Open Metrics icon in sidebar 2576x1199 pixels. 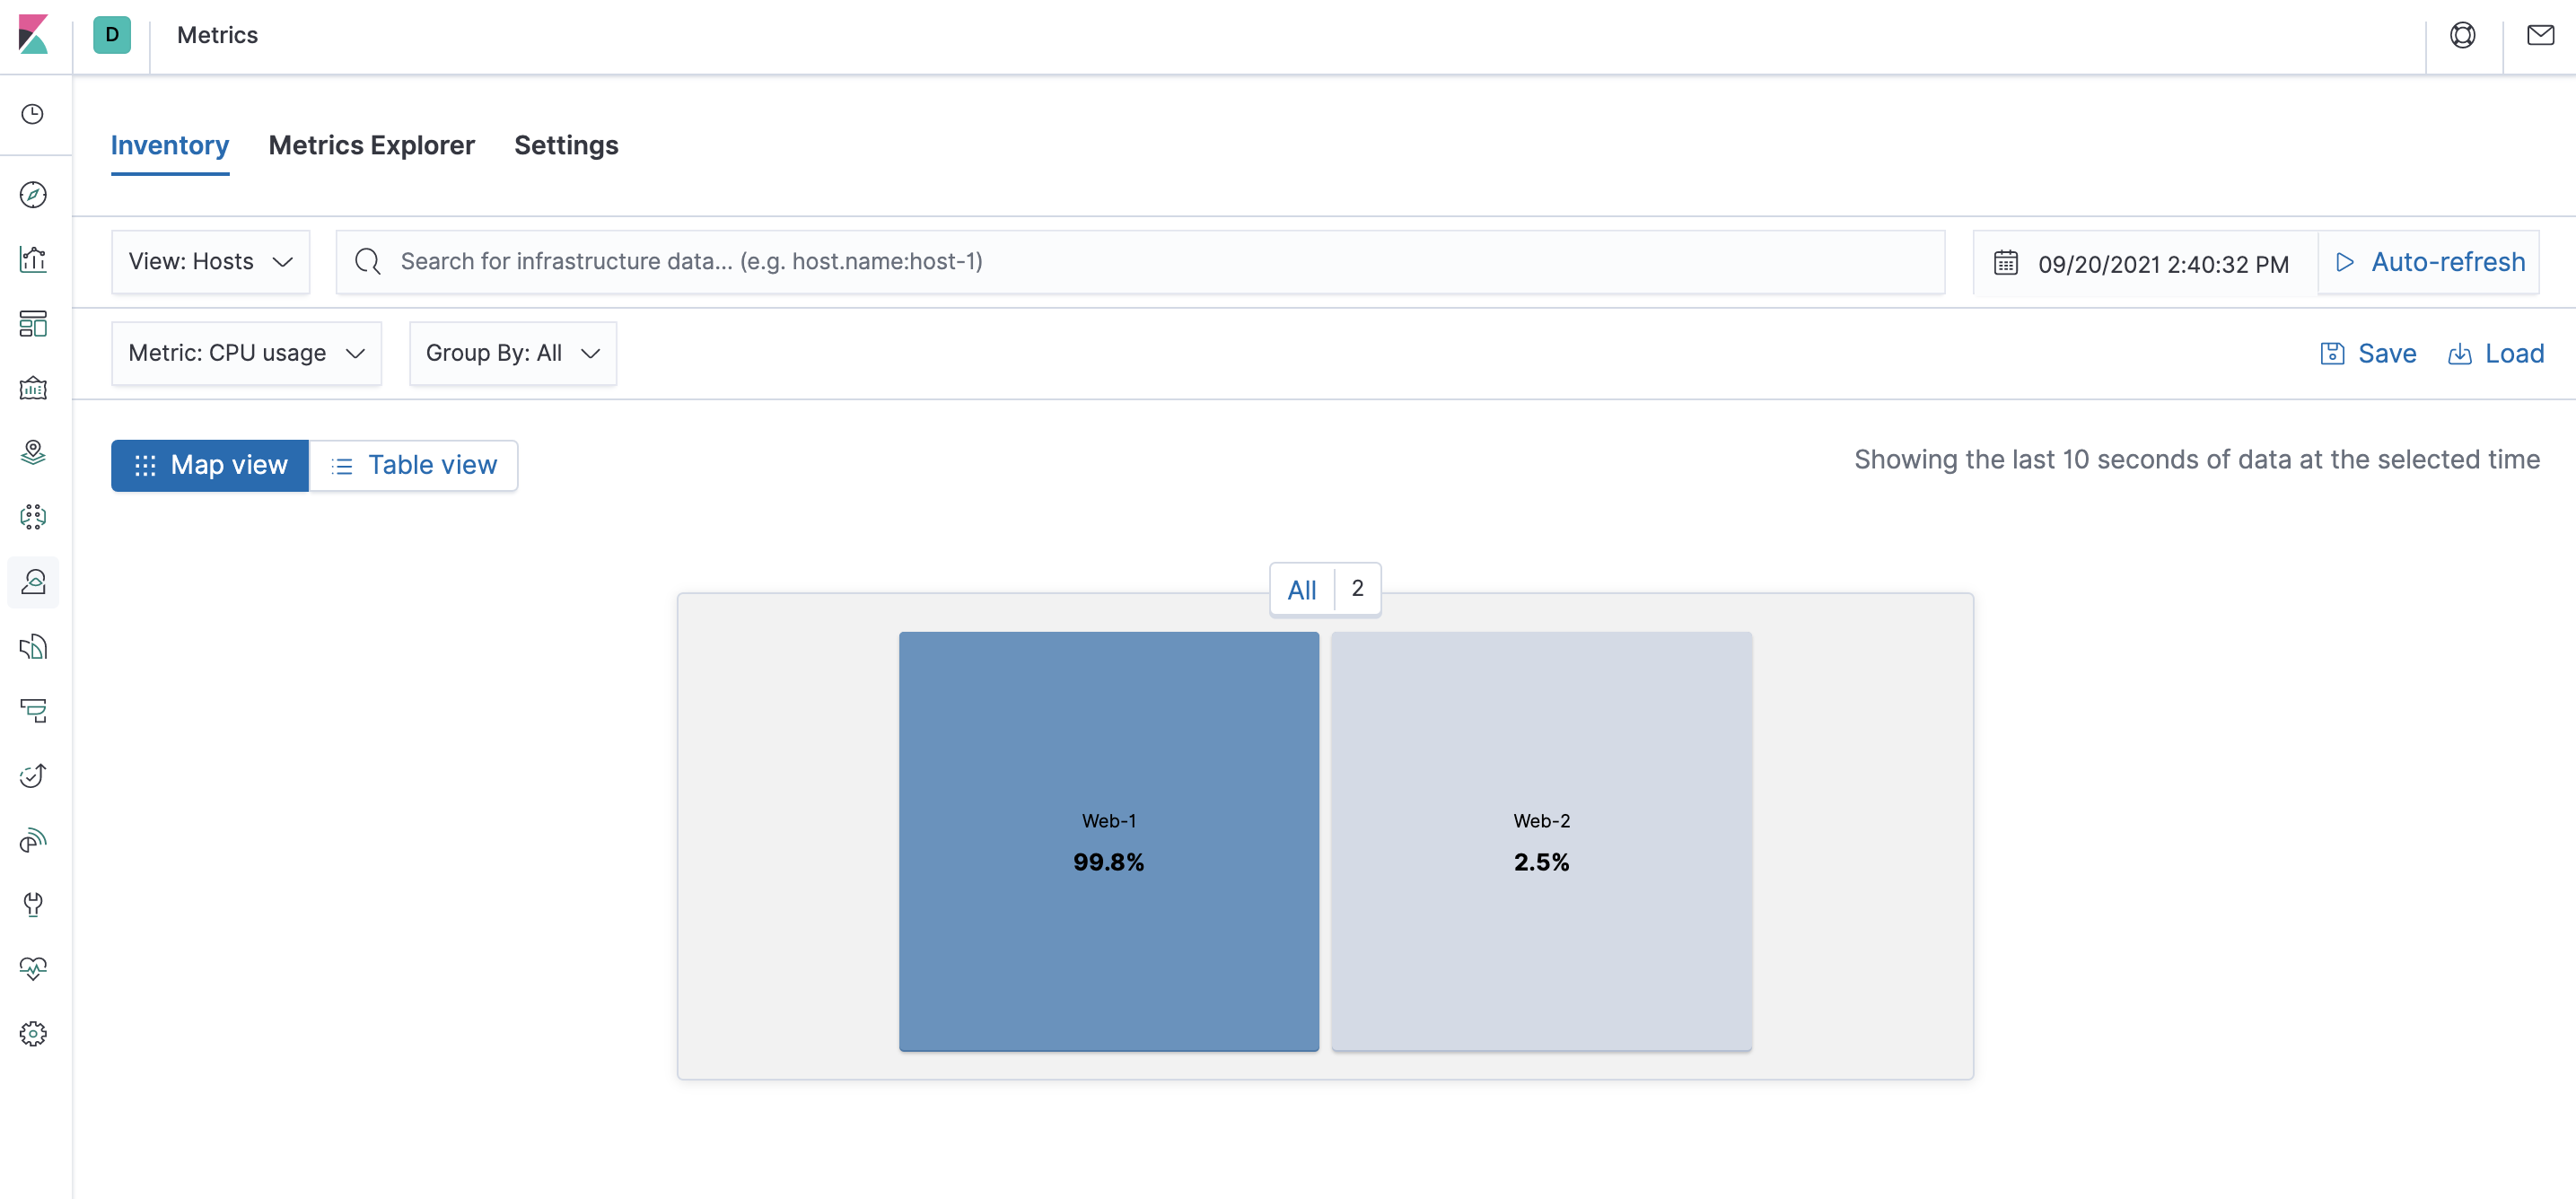[x=33, y=582]
